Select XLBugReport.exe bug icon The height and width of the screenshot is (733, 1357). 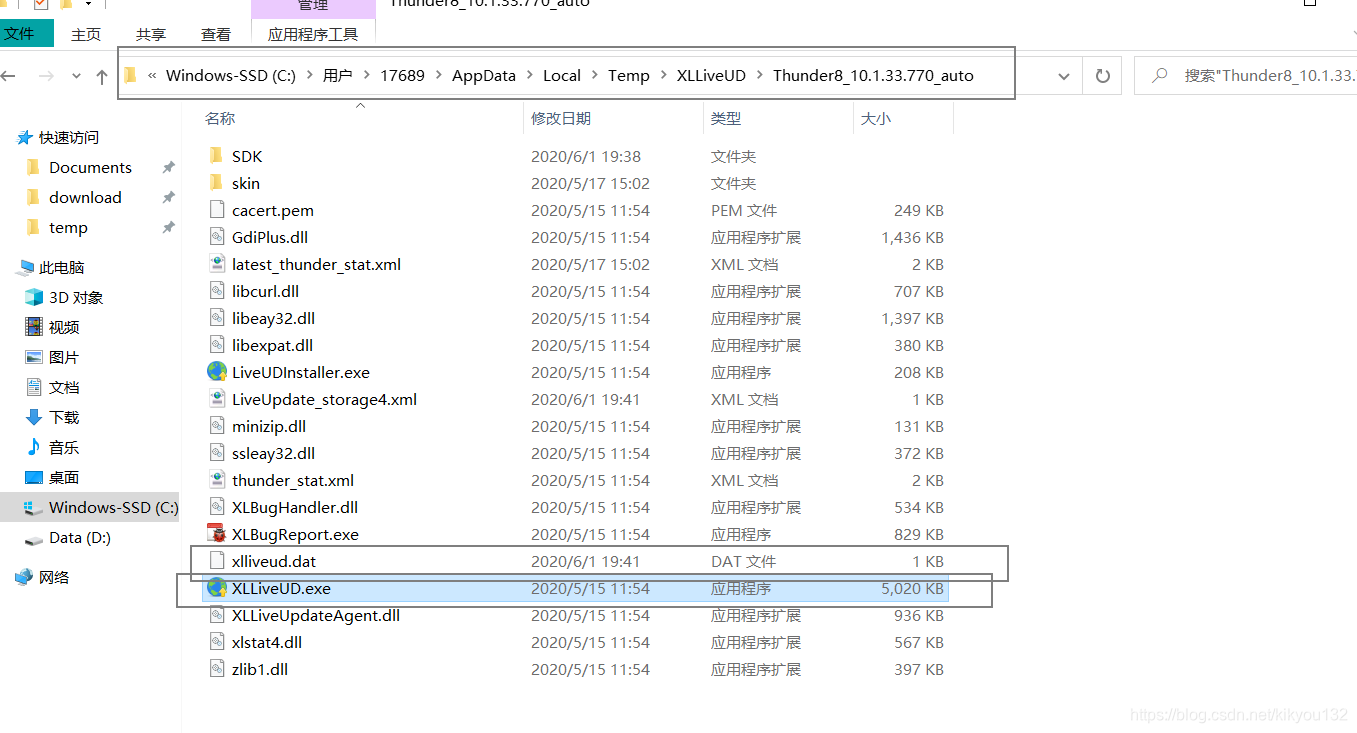tap(216, 534)
